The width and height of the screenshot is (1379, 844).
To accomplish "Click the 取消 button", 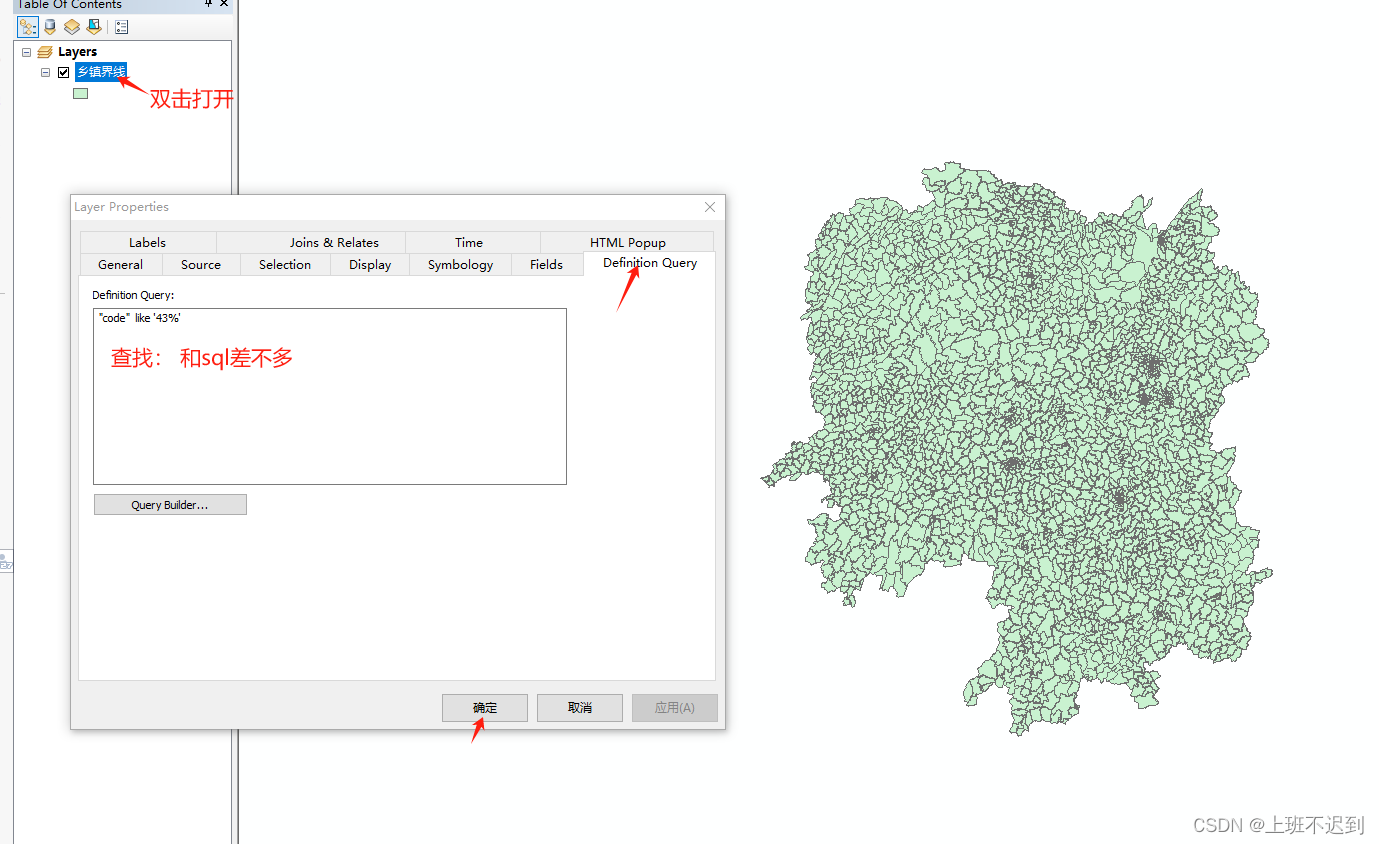I will click(x=579, y=707).
